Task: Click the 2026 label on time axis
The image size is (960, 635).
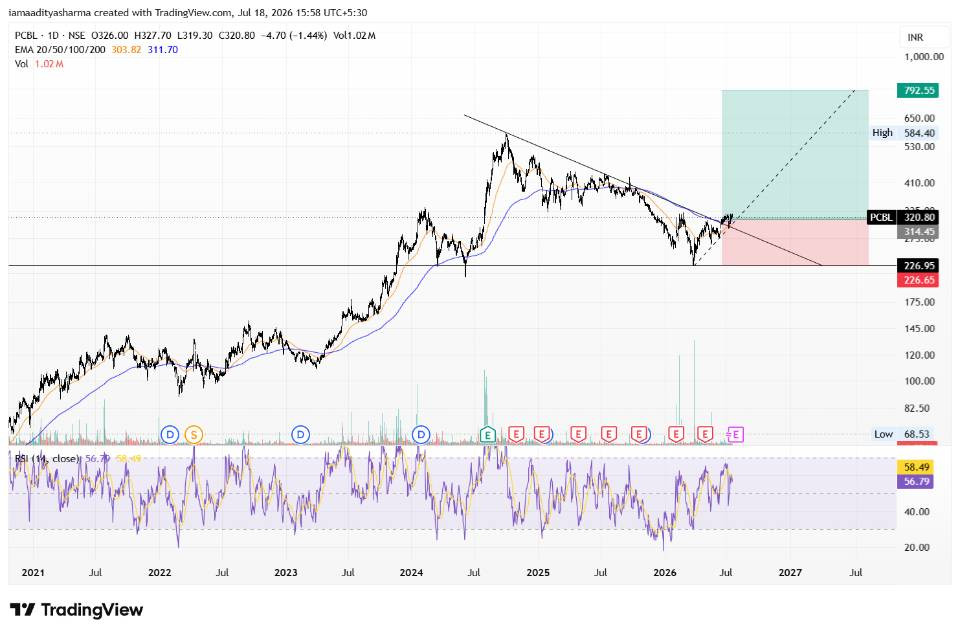Action: pos(665,573)
